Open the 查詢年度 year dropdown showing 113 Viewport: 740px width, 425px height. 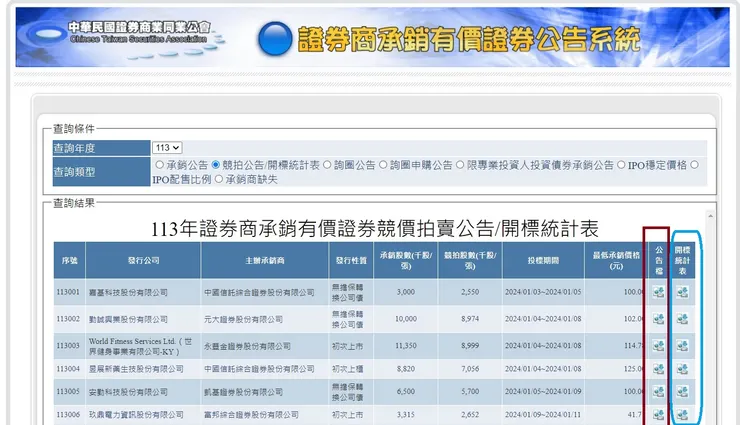click(167, 148)
